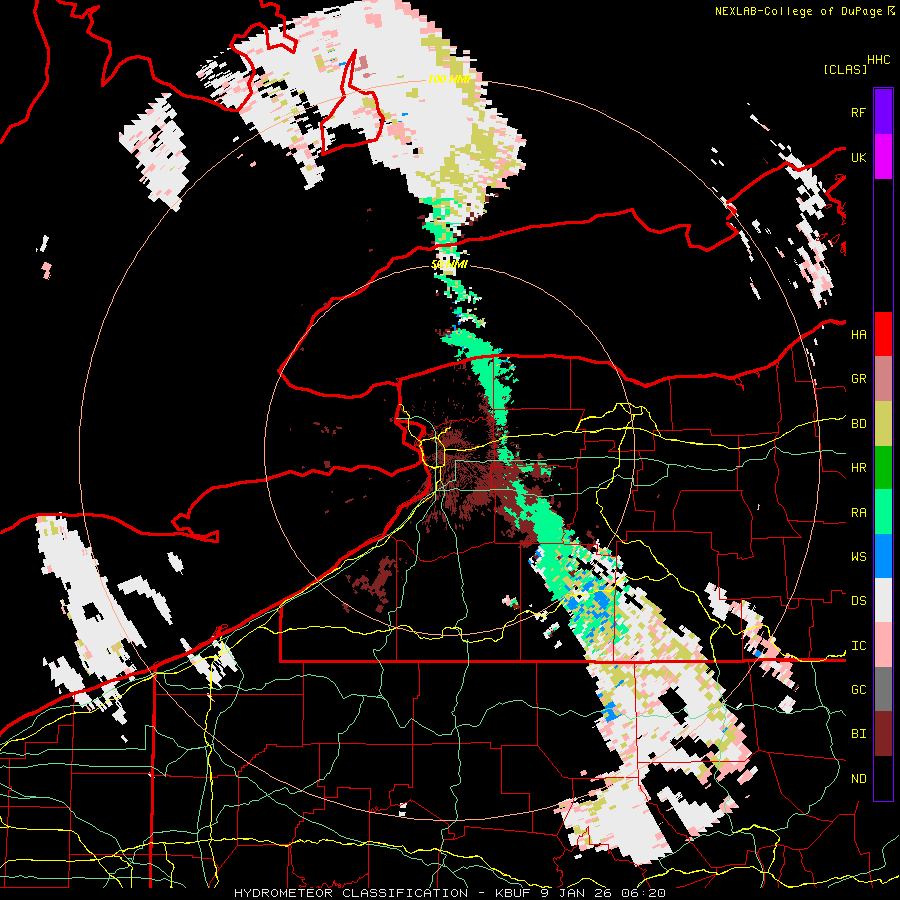900x900 pixels.
Task: Click the HR dark green legend swatch
Action: tap(883, 468)
